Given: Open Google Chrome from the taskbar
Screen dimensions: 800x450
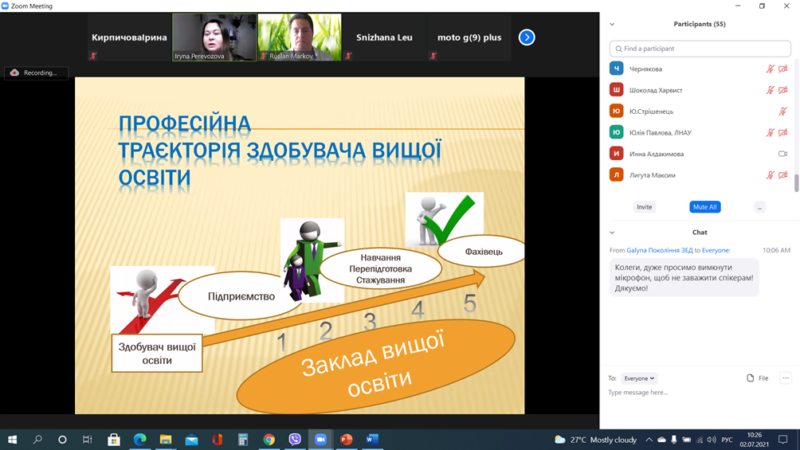Looking at the screenshot, I should (x=269, y=440).
